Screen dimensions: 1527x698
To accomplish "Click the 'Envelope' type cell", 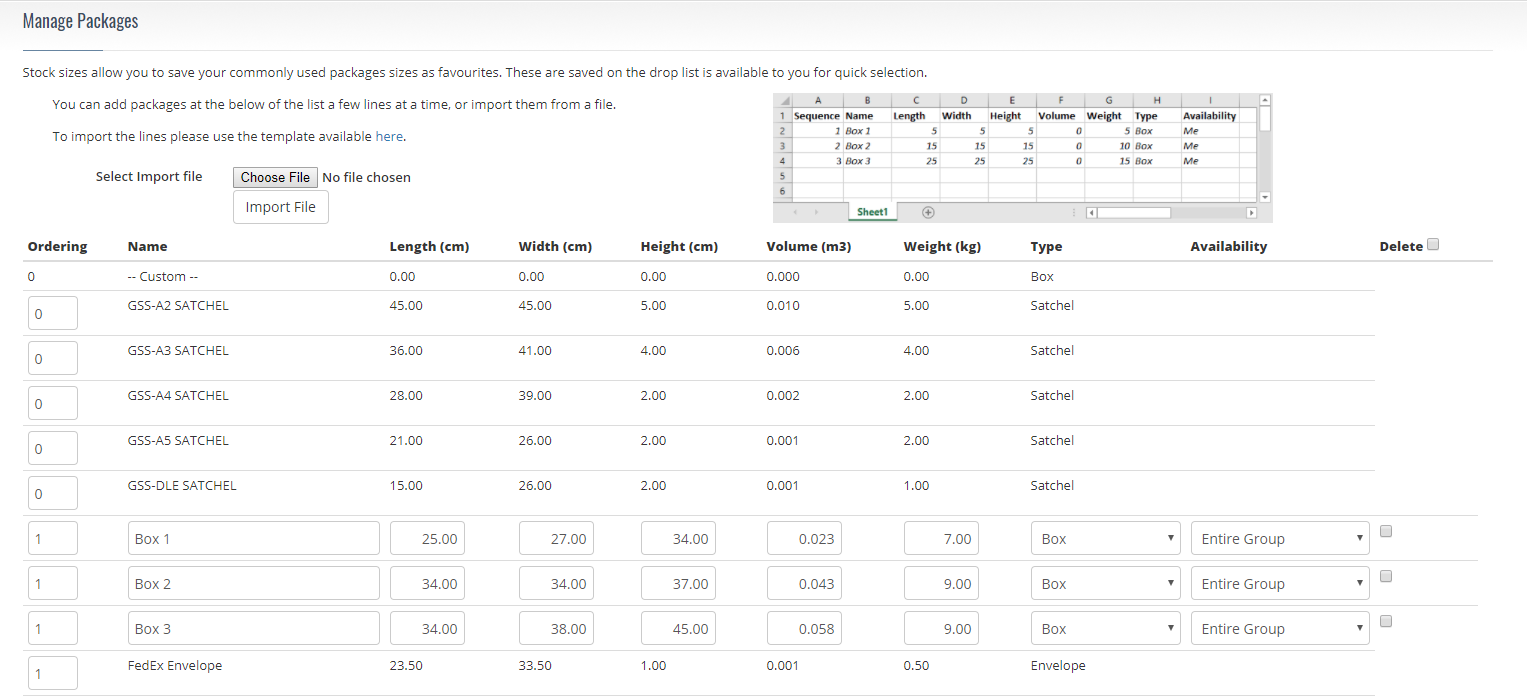I will (1058, 665).
